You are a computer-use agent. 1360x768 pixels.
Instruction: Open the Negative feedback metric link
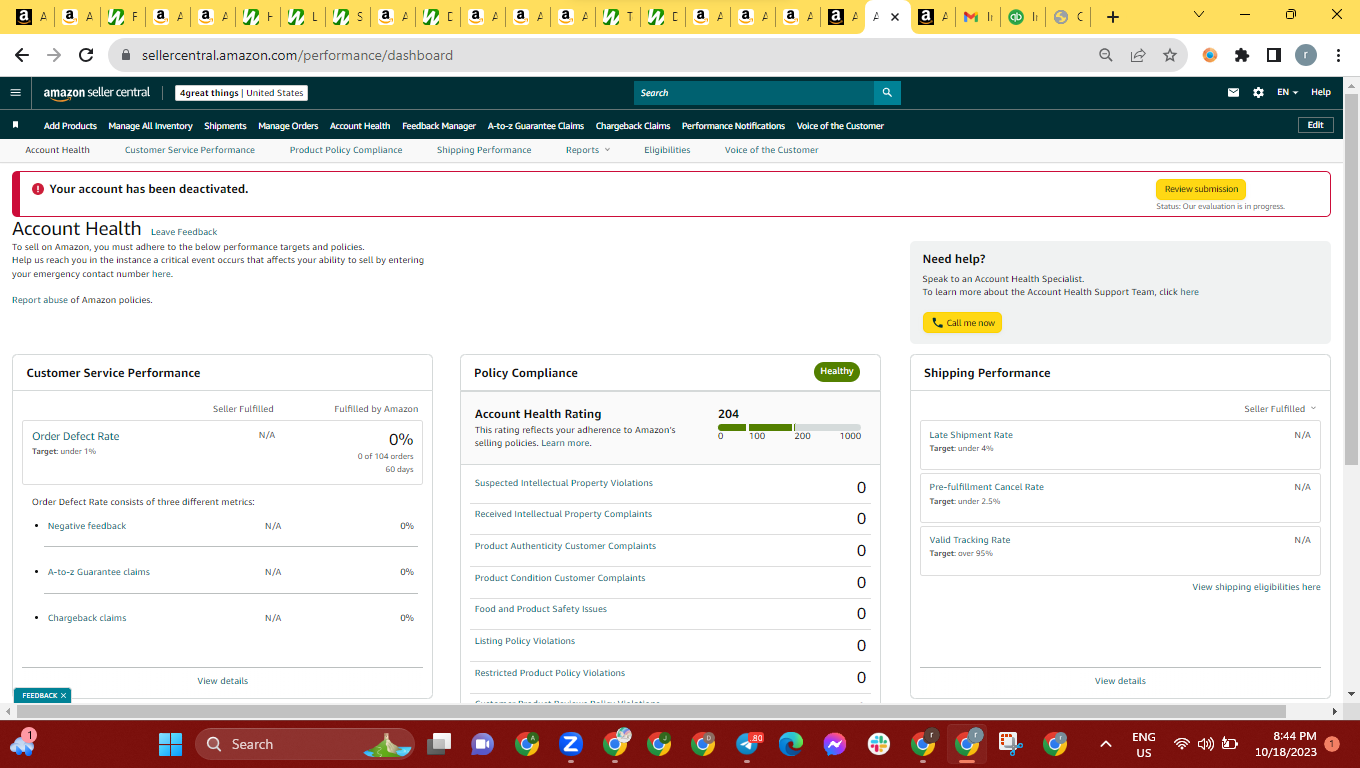pos(87,526)
